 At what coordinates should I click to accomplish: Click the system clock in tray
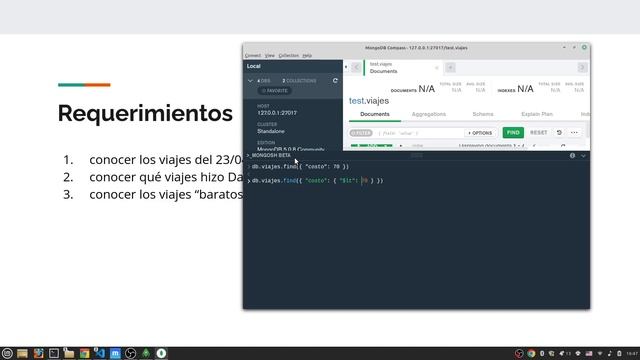[632, 353]
